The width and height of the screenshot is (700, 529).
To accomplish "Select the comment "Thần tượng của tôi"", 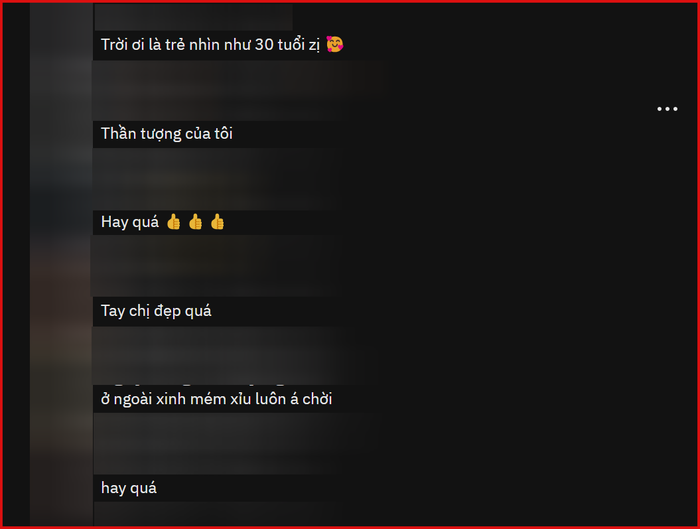I will tap(167, 133).
